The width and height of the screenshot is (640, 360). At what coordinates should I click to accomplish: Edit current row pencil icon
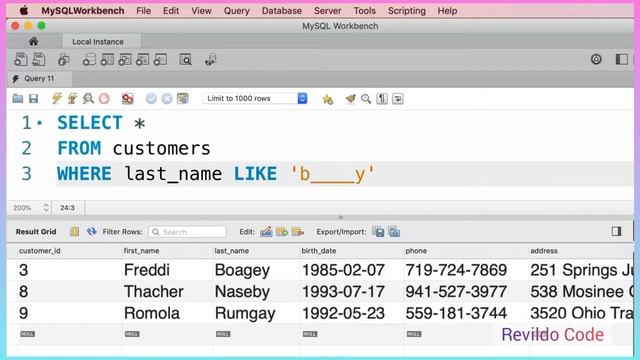click(266, 231)
